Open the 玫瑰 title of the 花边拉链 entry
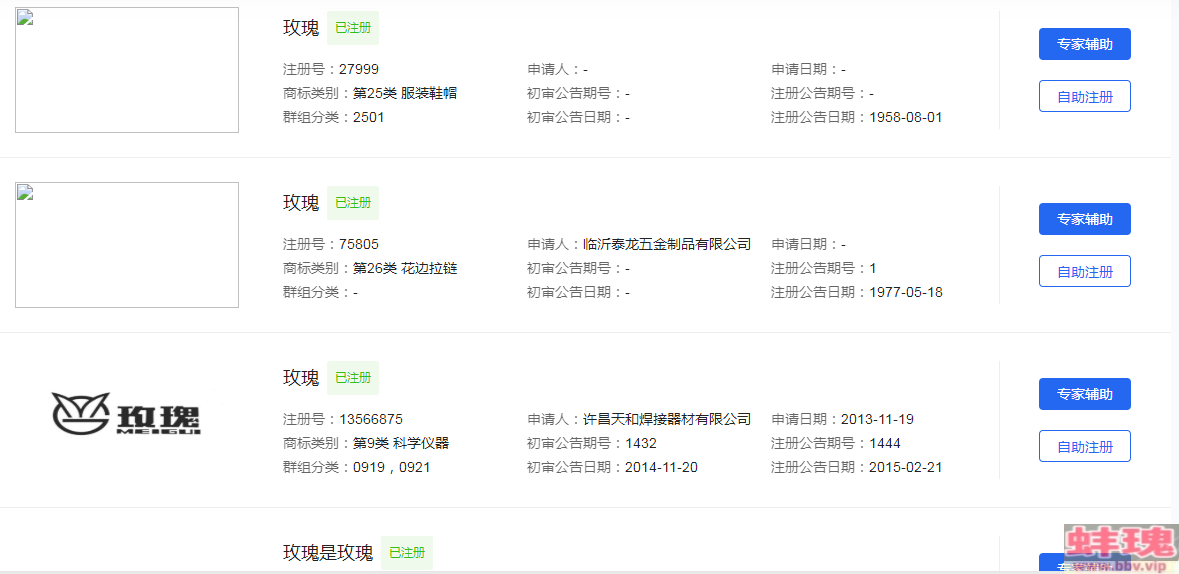The height and width of the screenshot is (574, 1179). tap(301, 203)
